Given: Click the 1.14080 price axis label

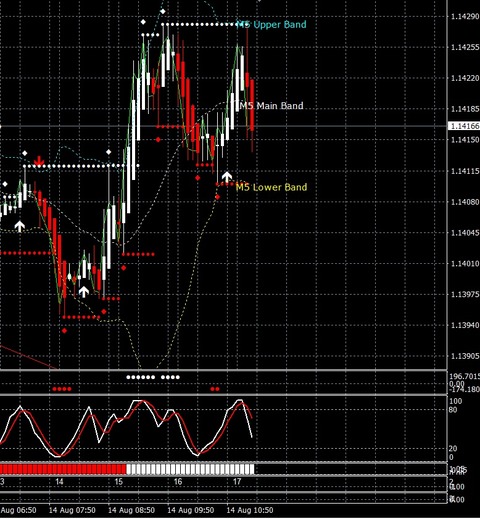Looking at the screenshot, I should pos(465,202).
